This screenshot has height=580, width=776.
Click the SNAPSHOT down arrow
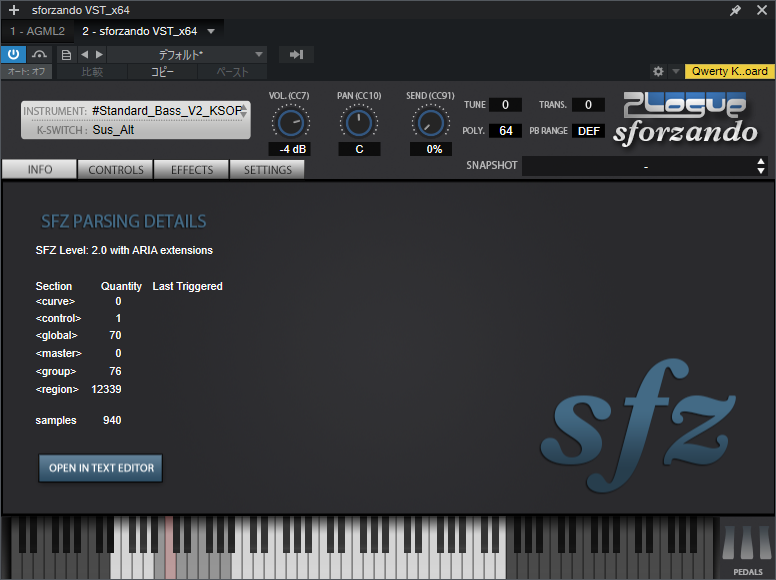[x=761, y=171]
